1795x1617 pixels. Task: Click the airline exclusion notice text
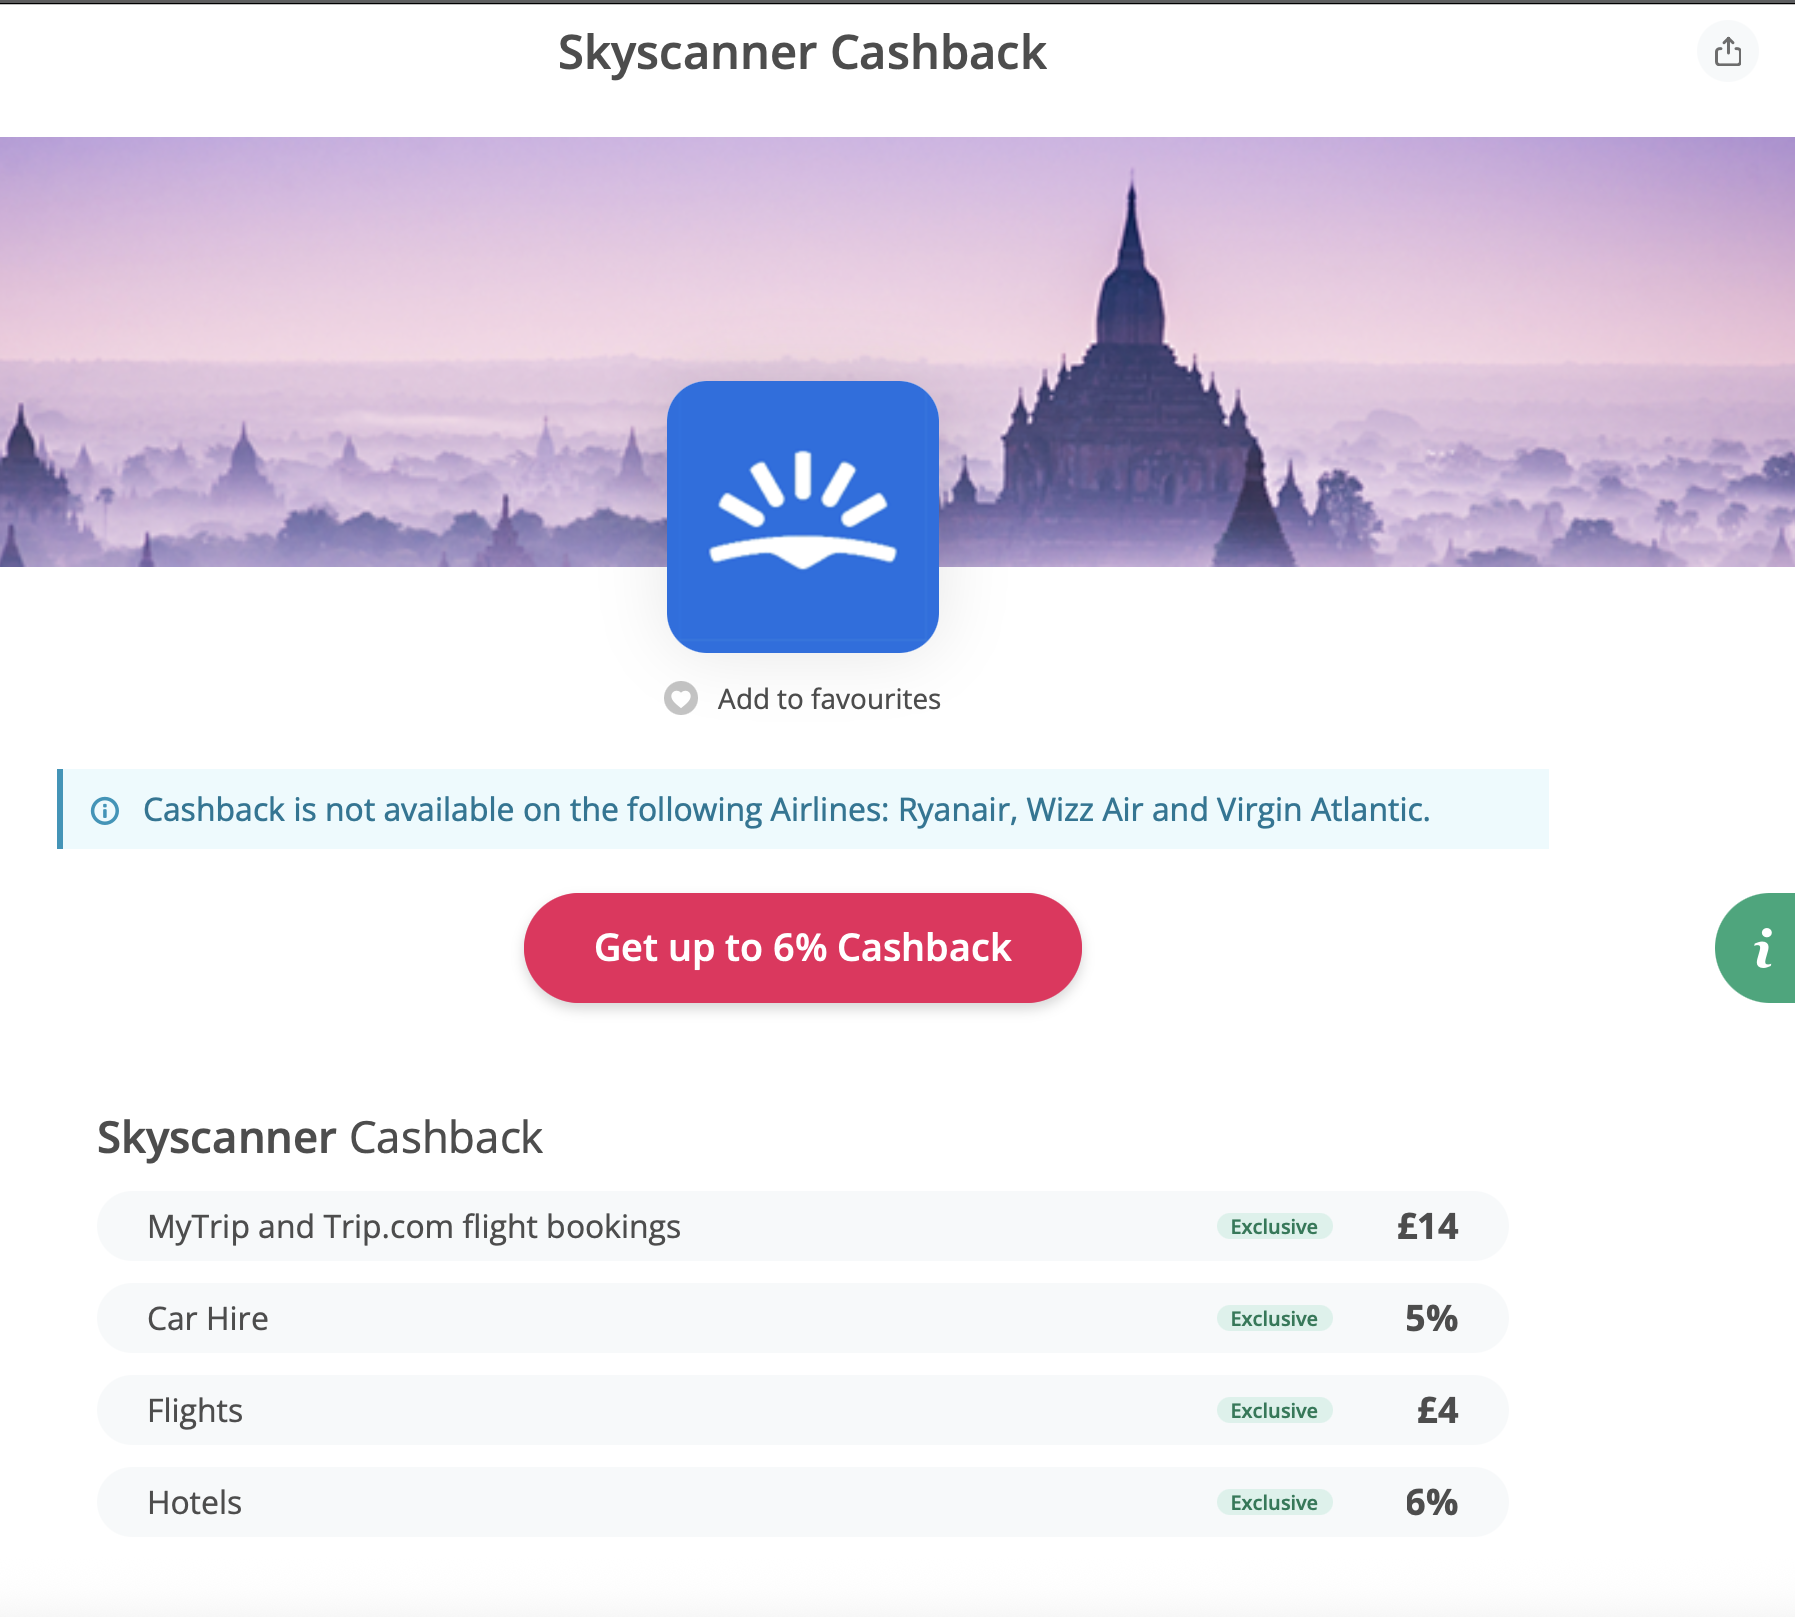pos(786,810)
